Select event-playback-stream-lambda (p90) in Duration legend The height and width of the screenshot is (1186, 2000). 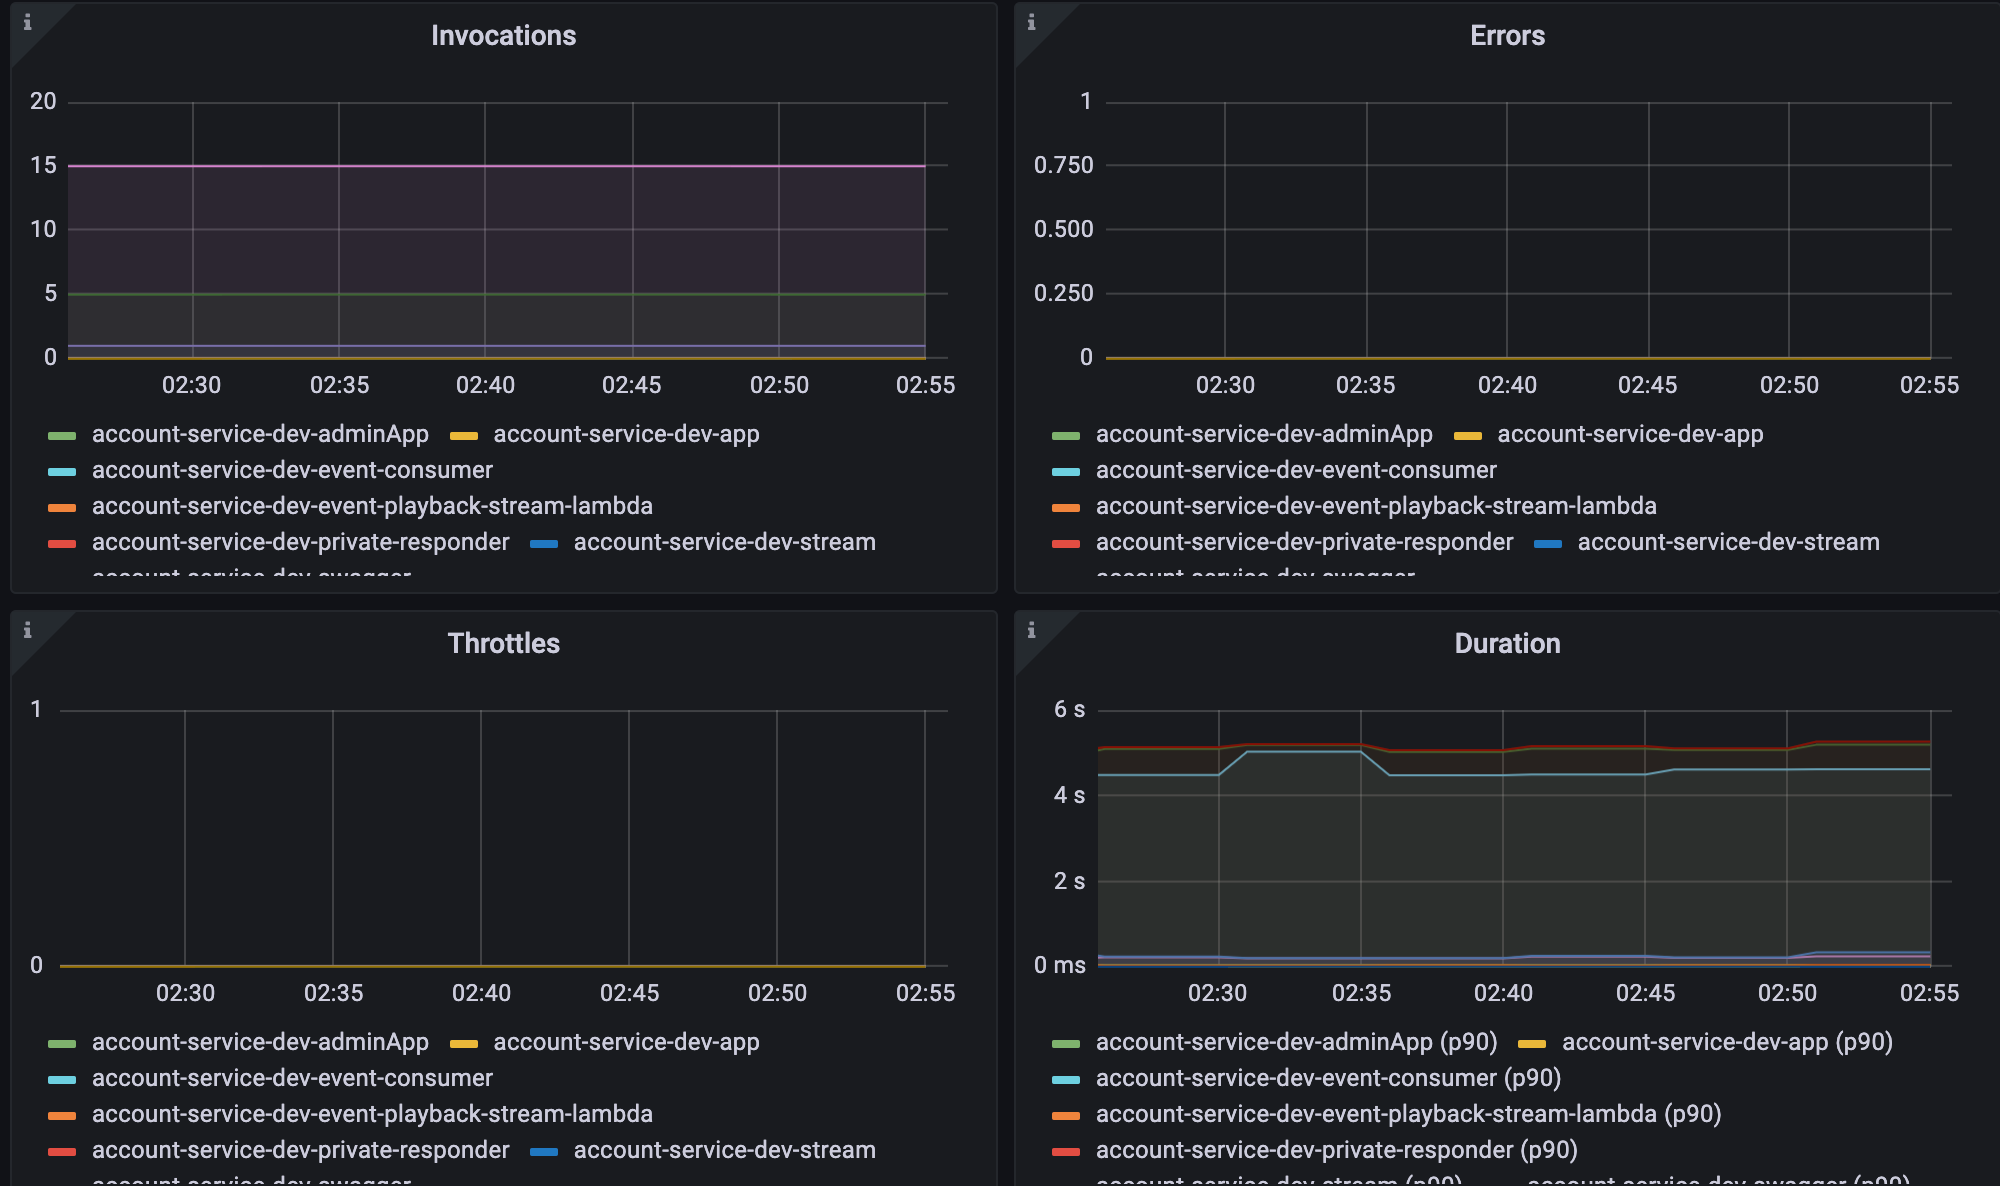click(1408, 1114)
